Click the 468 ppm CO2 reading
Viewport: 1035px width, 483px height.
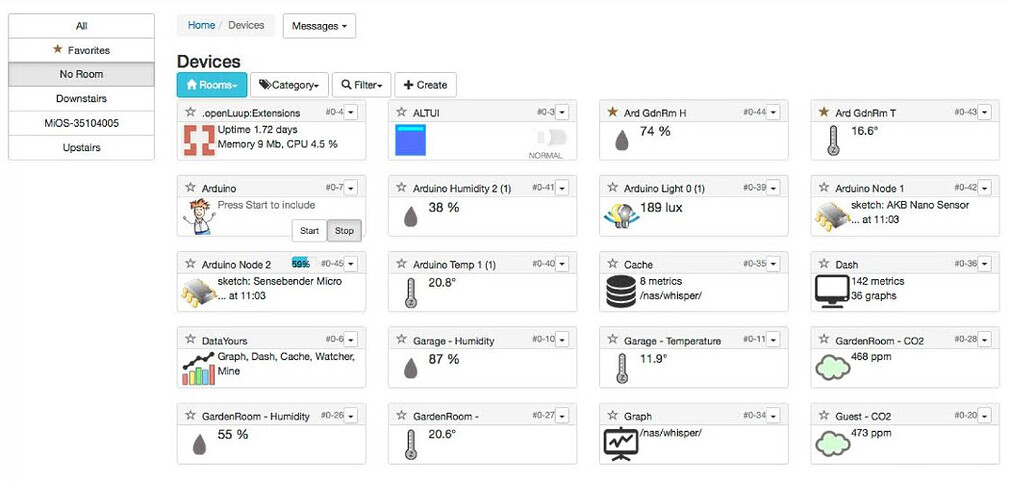(x=871, y=357)
